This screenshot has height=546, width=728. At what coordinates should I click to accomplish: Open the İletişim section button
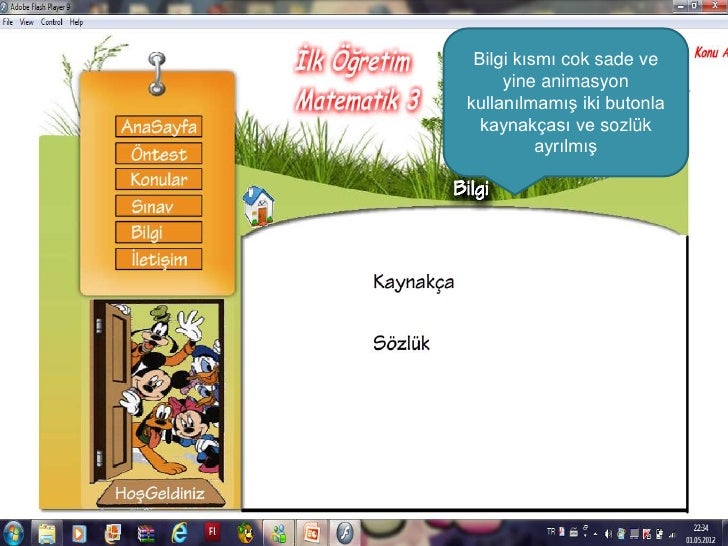click(159, 259)
